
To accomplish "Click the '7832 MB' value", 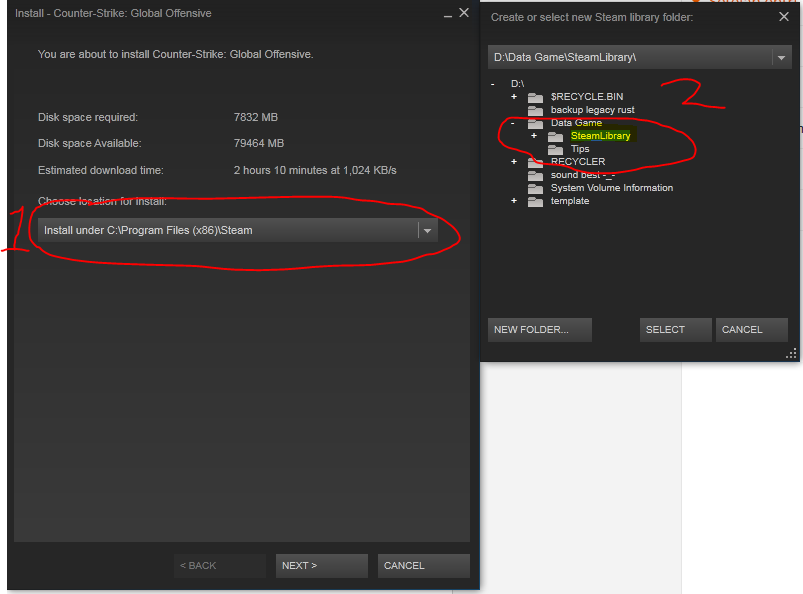I will [256, 117].
